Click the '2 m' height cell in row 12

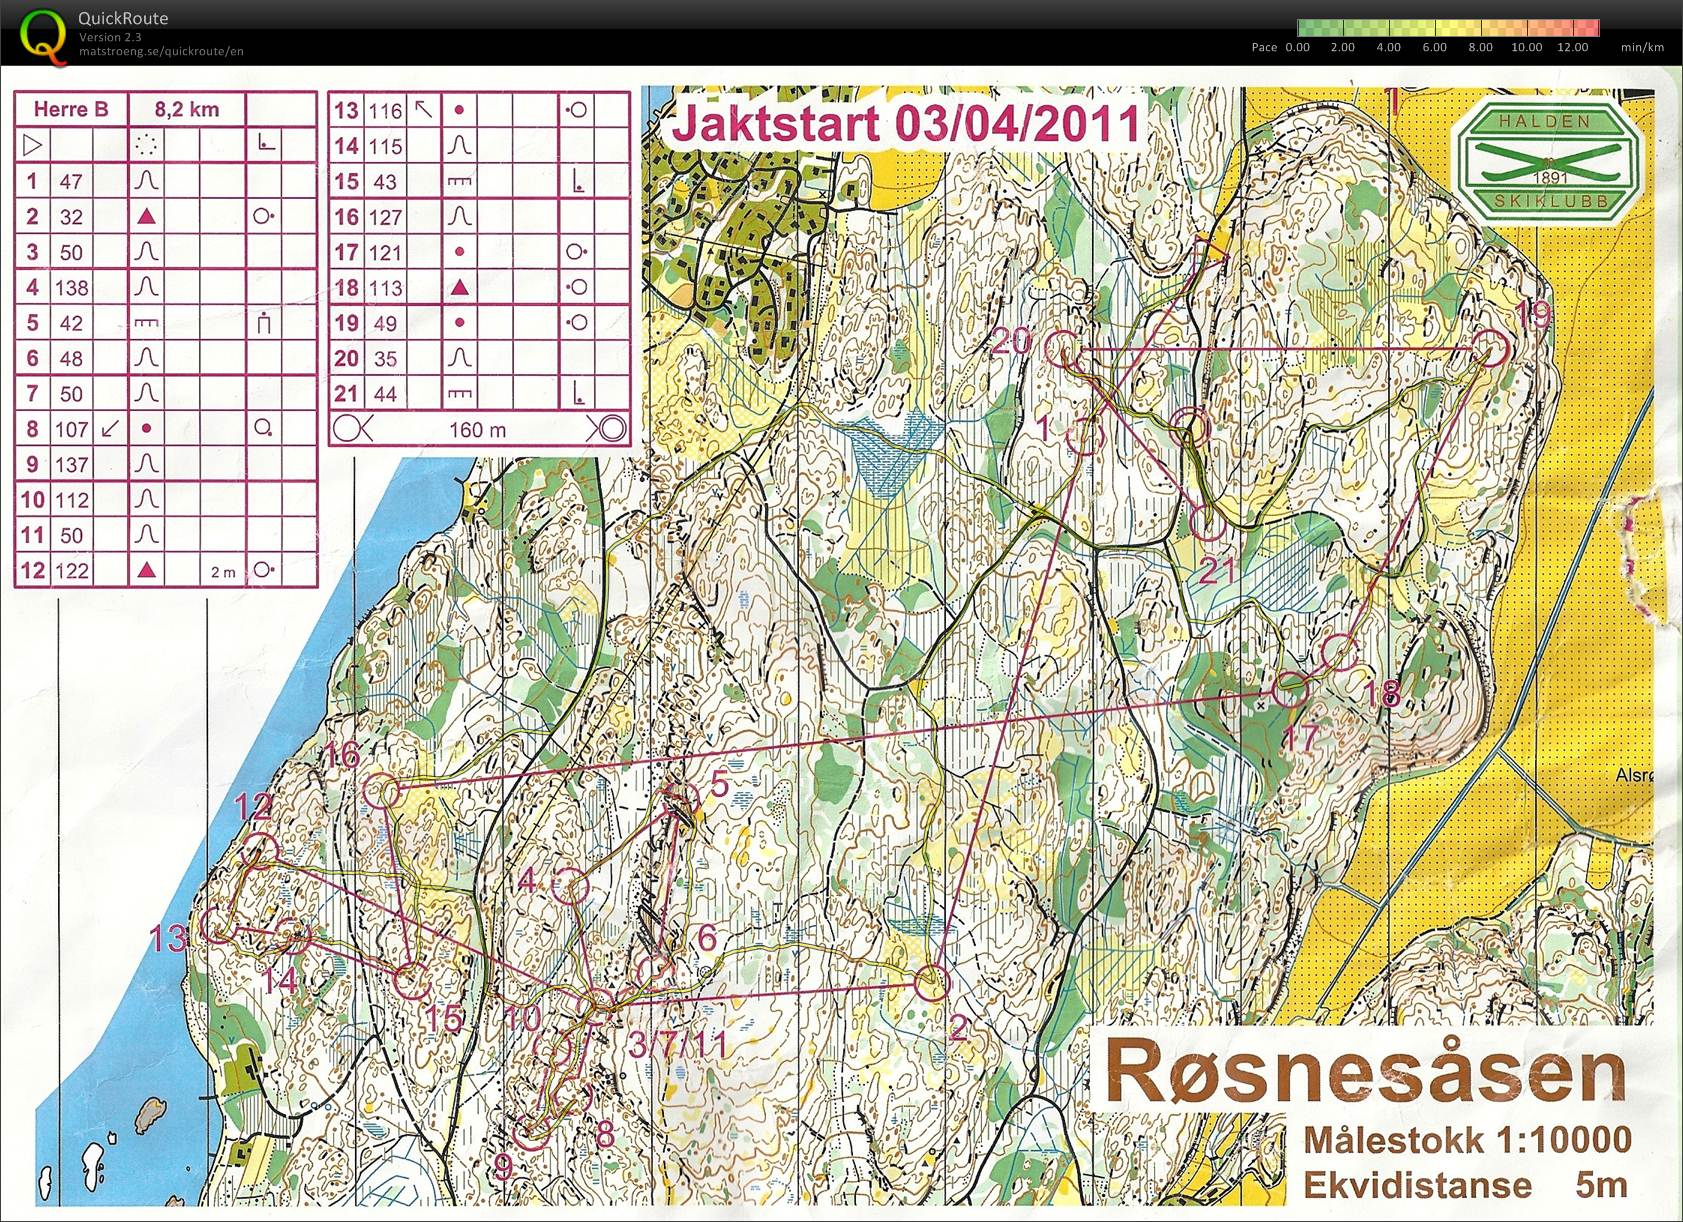222,572
